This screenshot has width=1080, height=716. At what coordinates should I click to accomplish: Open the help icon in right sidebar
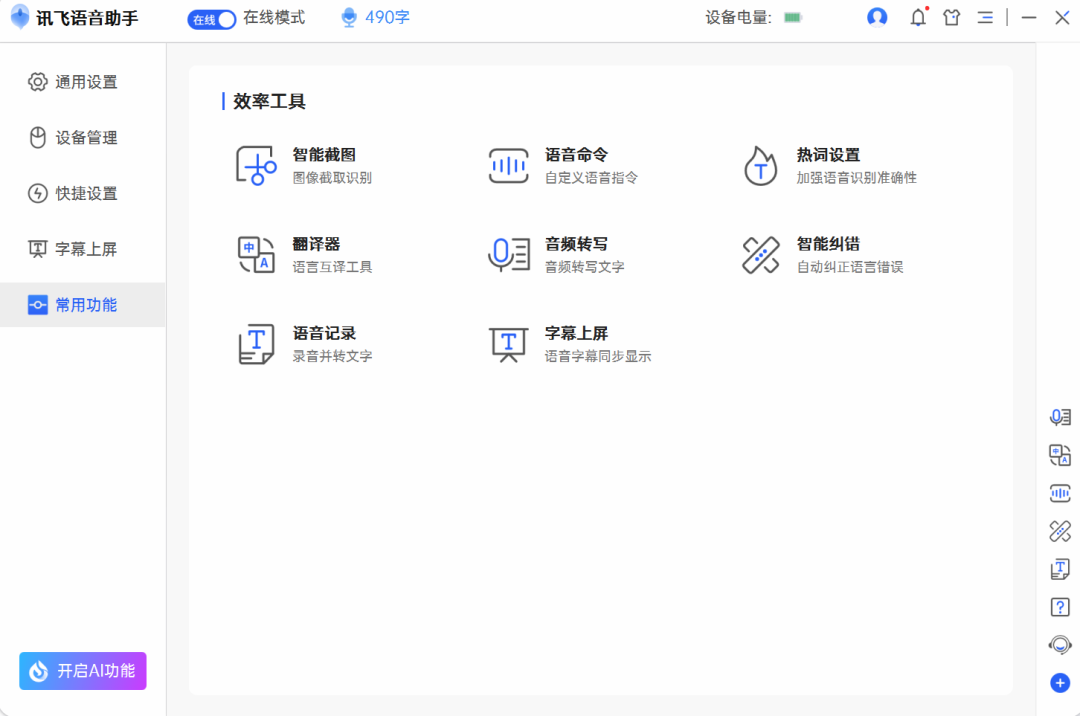pos(1060,607)
